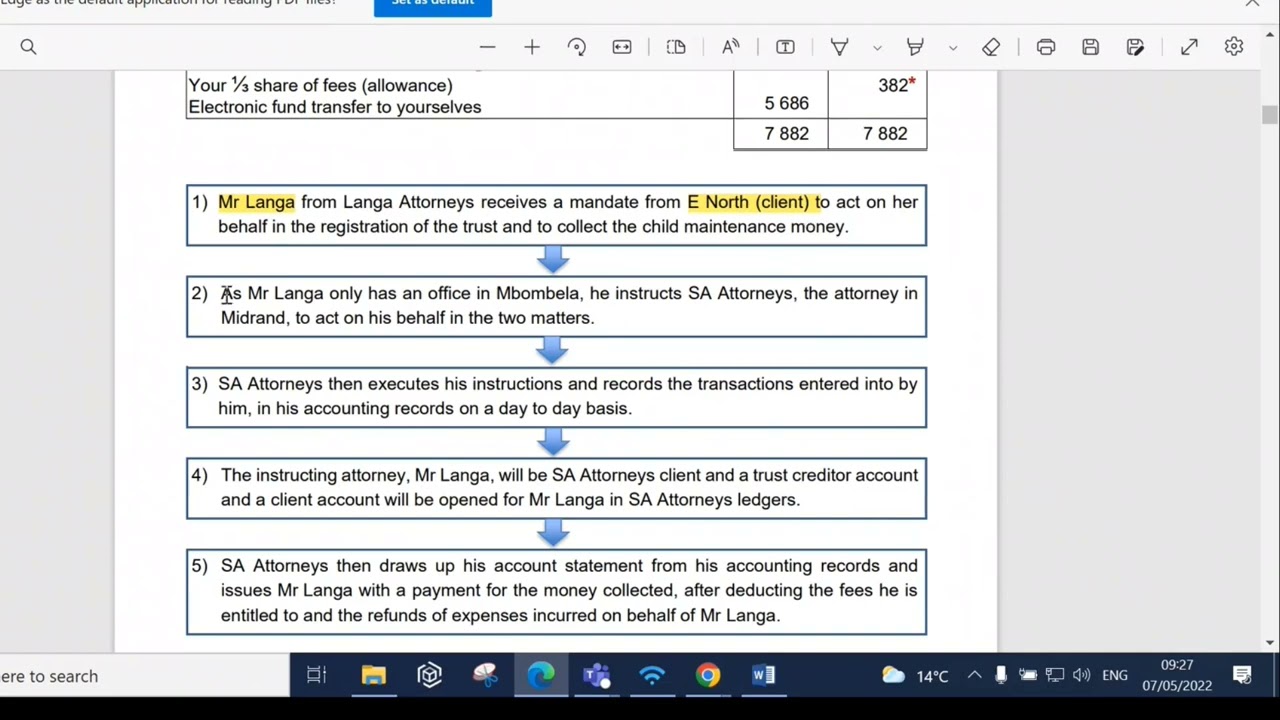Select the Draw pen tool

tap(839, 47)
